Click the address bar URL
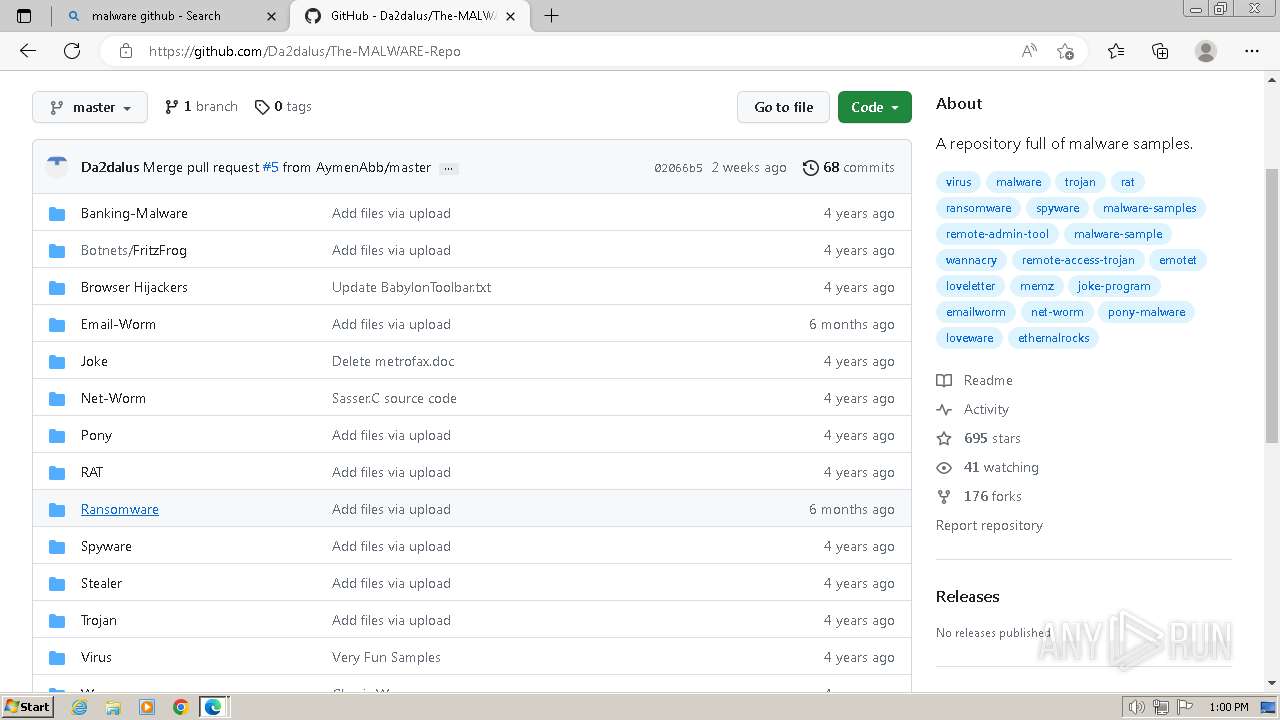 (x=305, y=51)
